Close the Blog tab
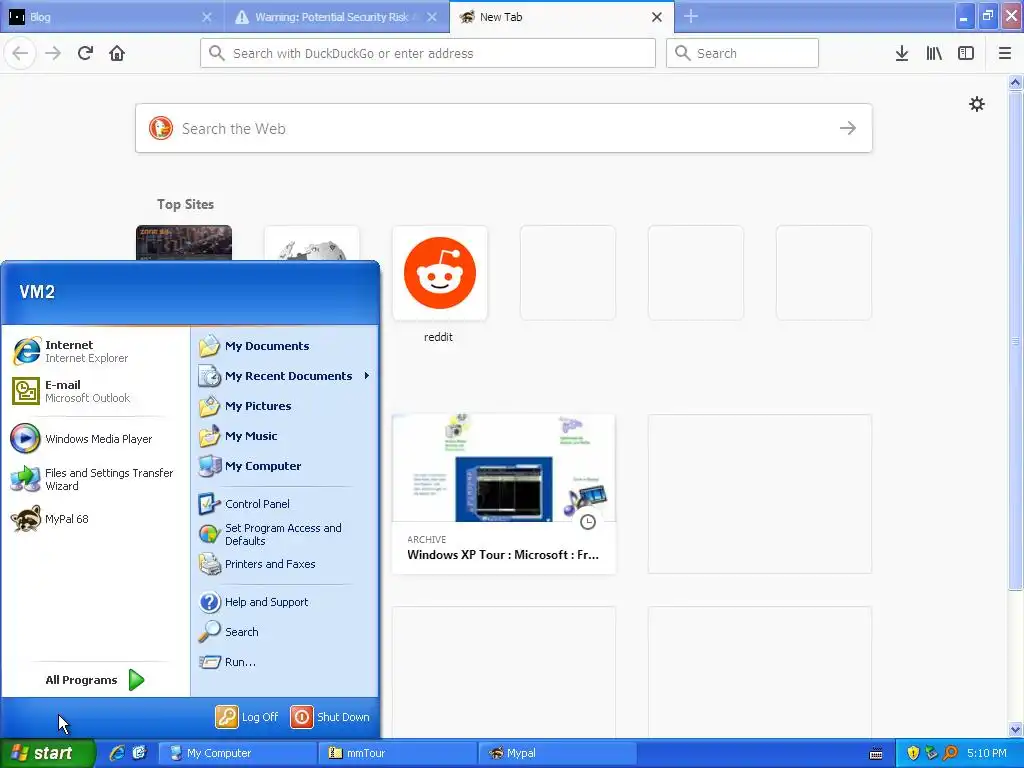The image size is (1024, 768). coord(207,17)
